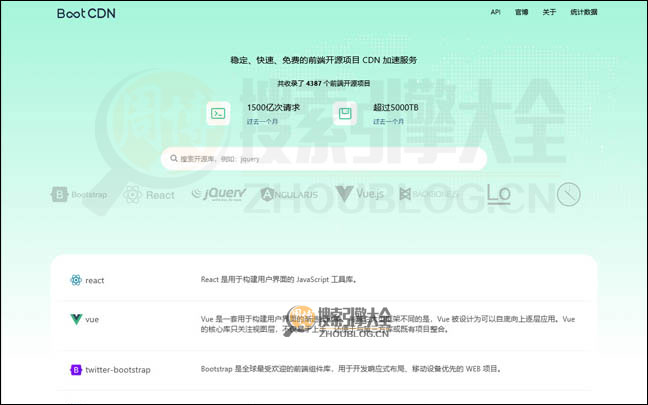Open the twitter-bootstrap library link

point(118,369)
